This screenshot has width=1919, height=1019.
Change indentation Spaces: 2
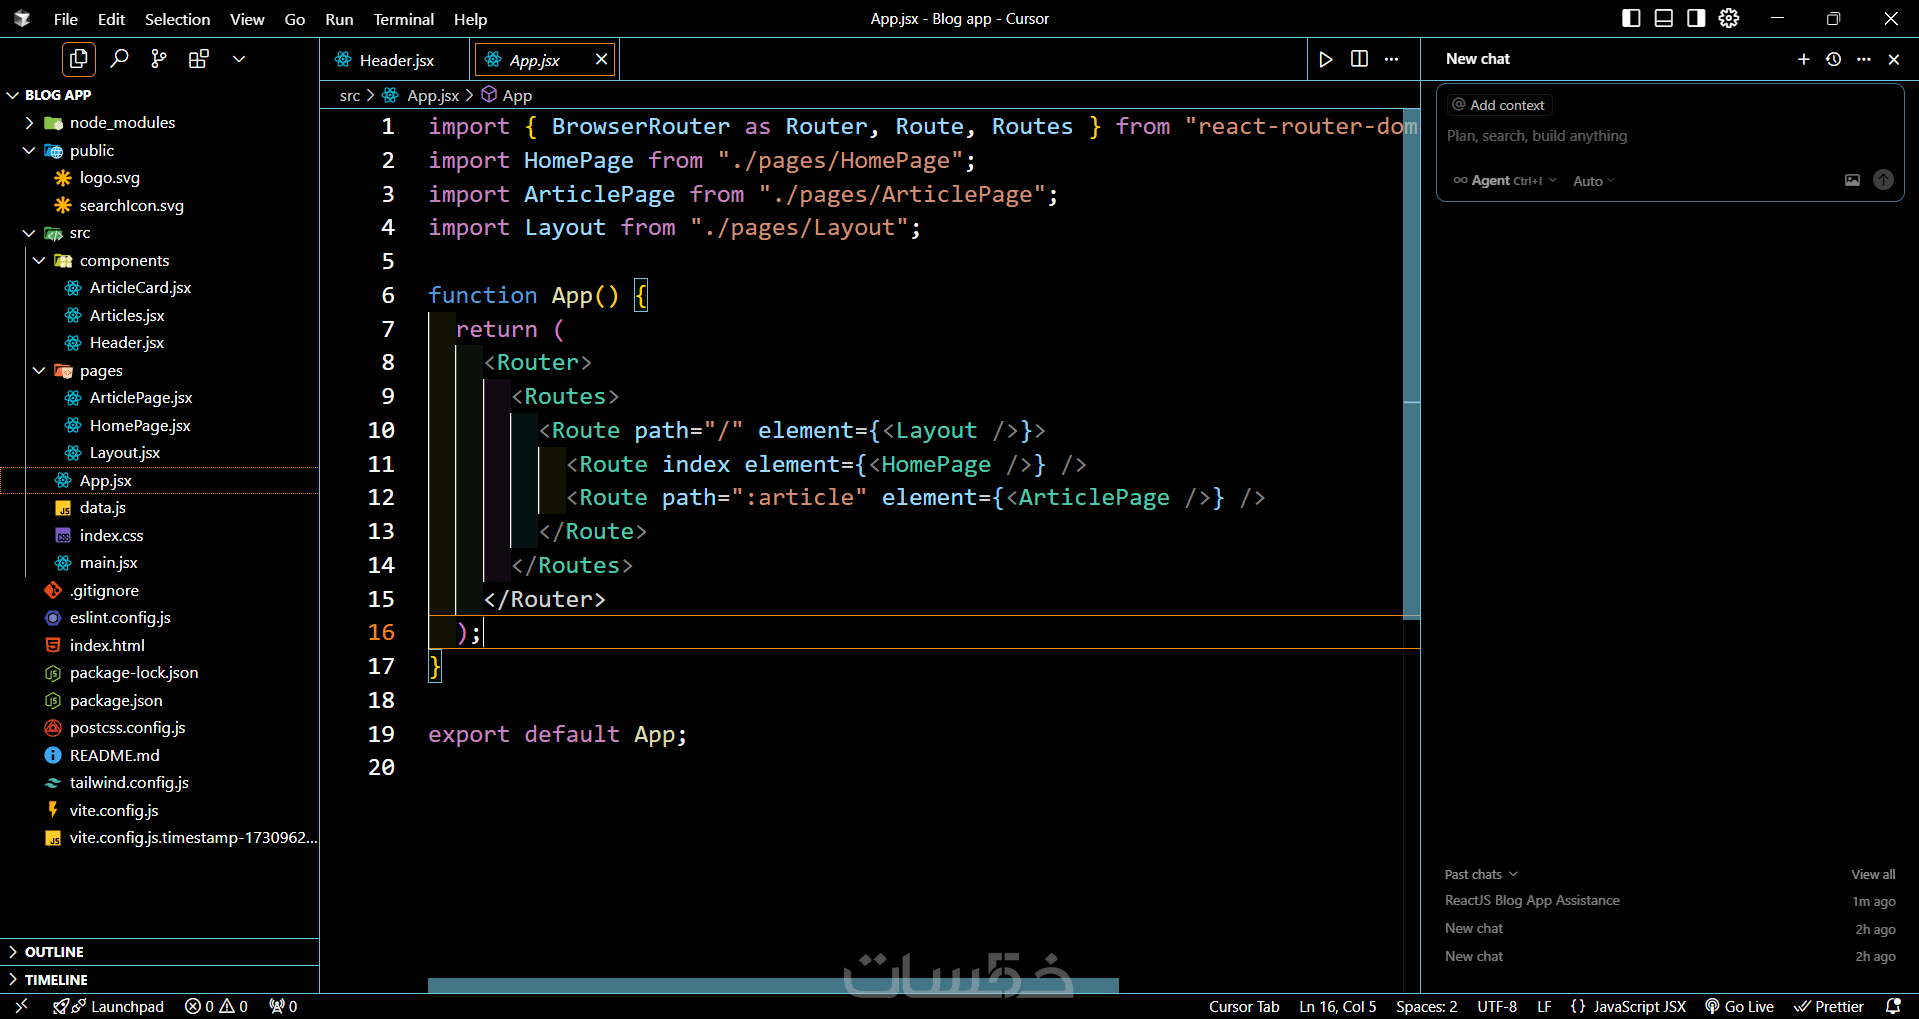pos(1427,1007)
